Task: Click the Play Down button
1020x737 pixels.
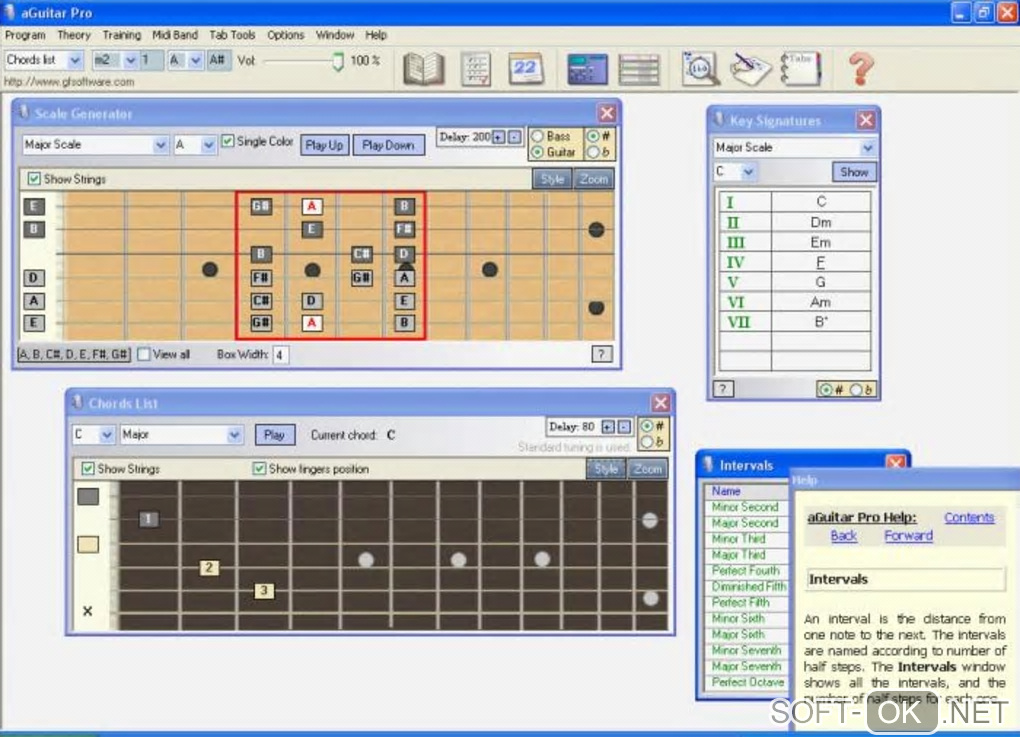Action: tap(388, 145)
